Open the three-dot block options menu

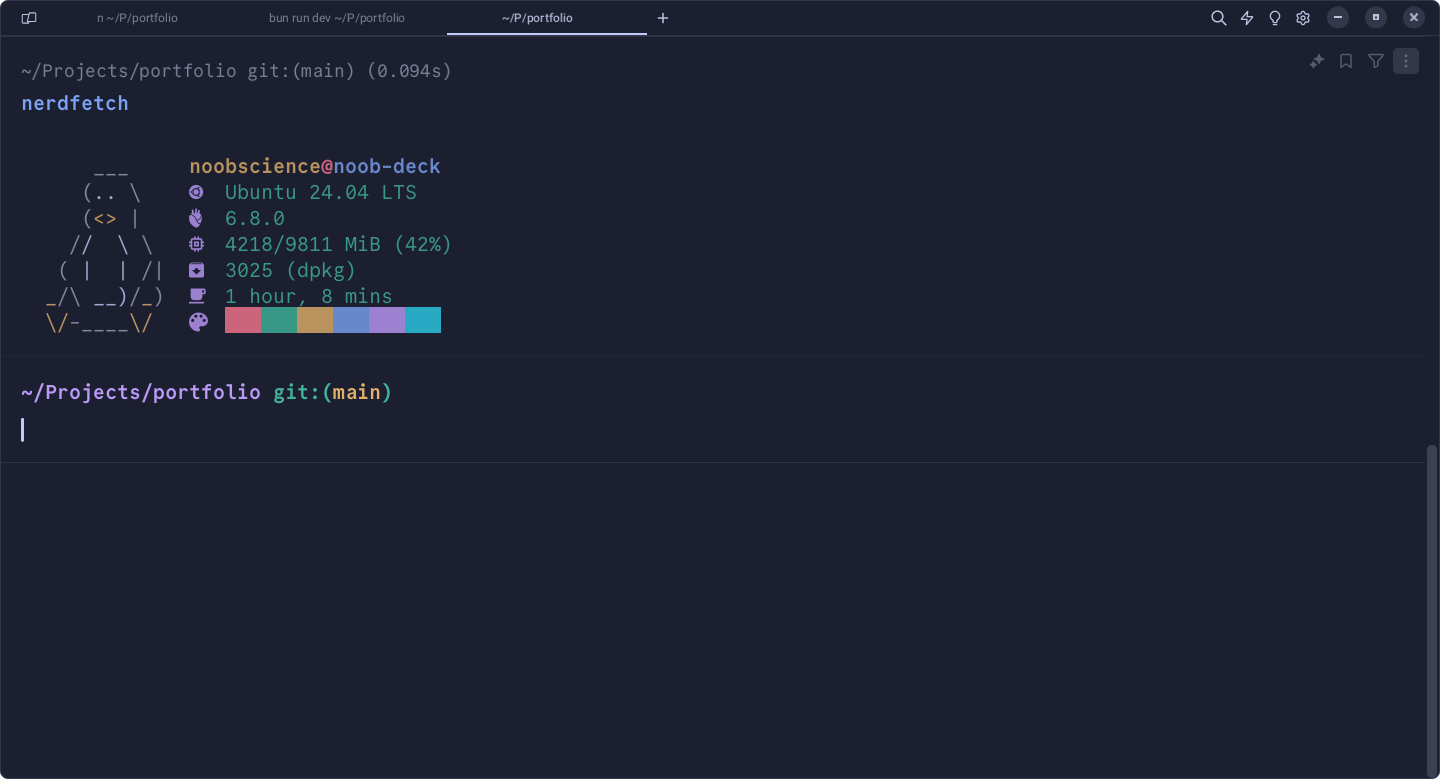(x=1406, y=62)
